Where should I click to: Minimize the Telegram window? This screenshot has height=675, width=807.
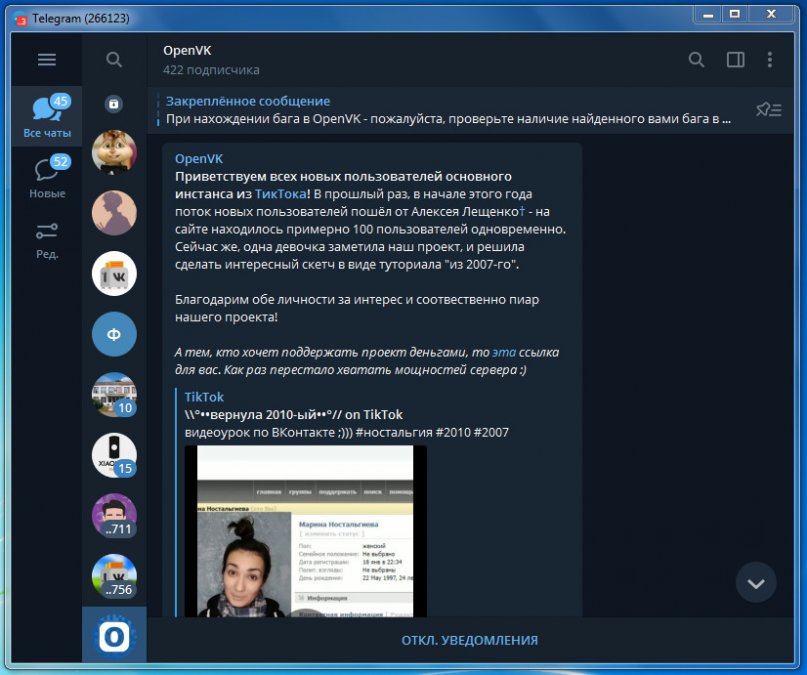point(708,15)
